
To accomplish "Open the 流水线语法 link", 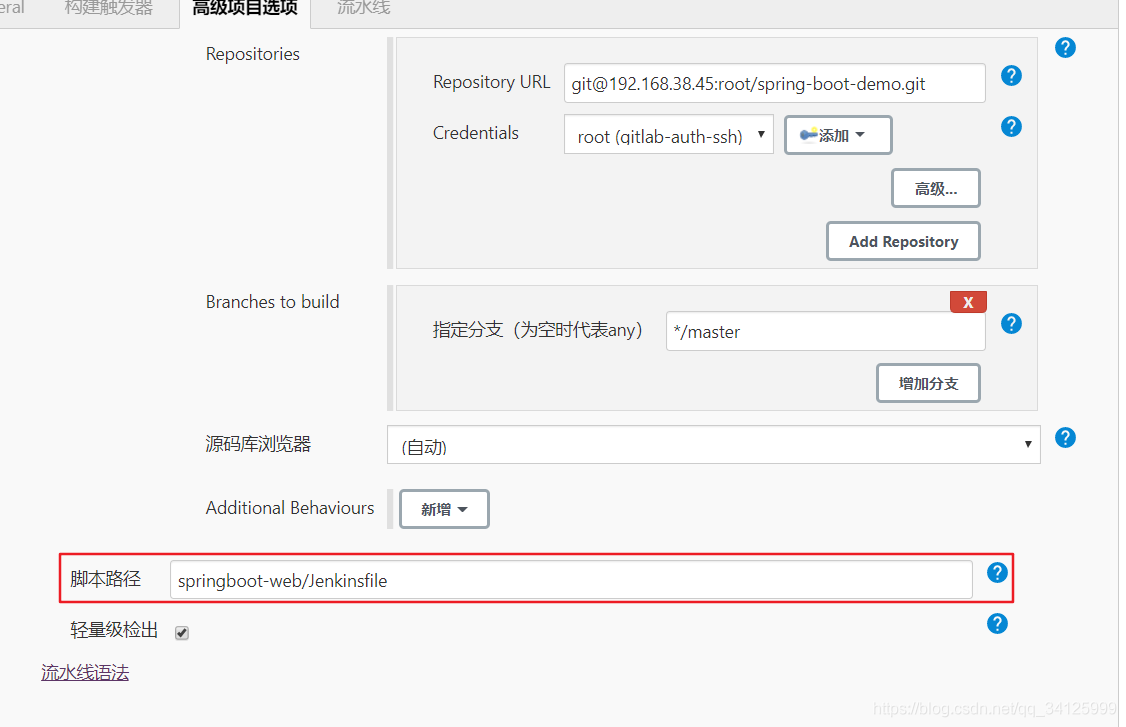I will (x=85, y=673).
